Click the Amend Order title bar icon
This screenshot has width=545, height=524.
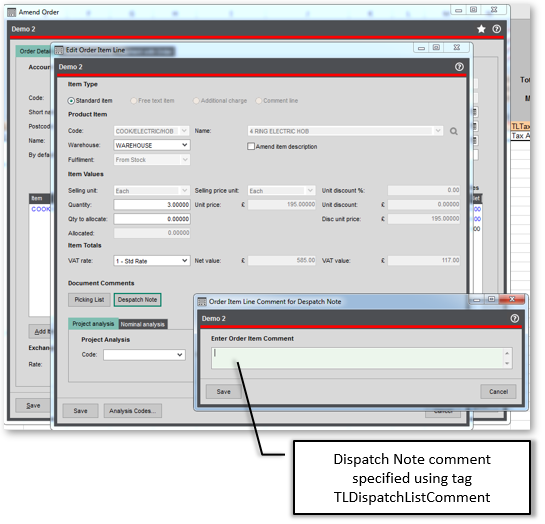pos(12,12)
